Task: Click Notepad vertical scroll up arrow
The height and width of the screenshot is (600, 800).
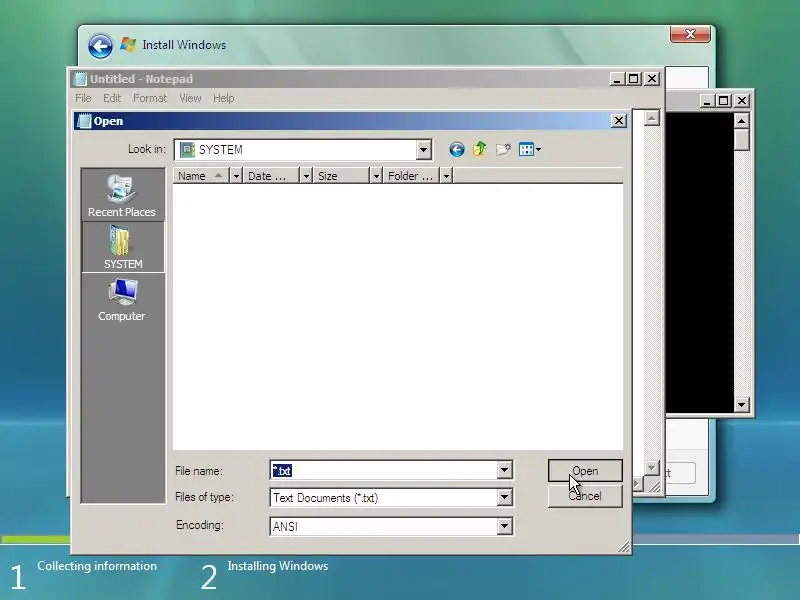Action: coord(652,118)
